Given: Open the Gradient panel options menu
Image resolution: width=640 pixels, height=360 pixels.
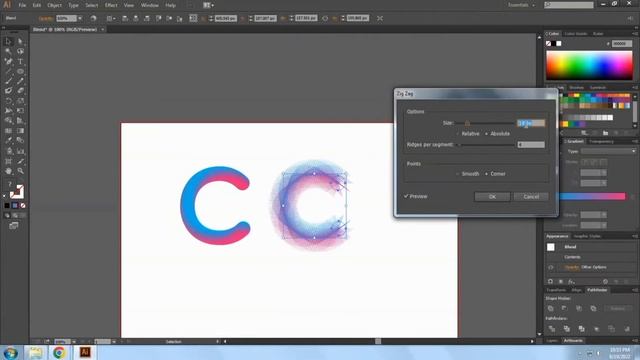Looking at the screenshot, I should (635, 141).
